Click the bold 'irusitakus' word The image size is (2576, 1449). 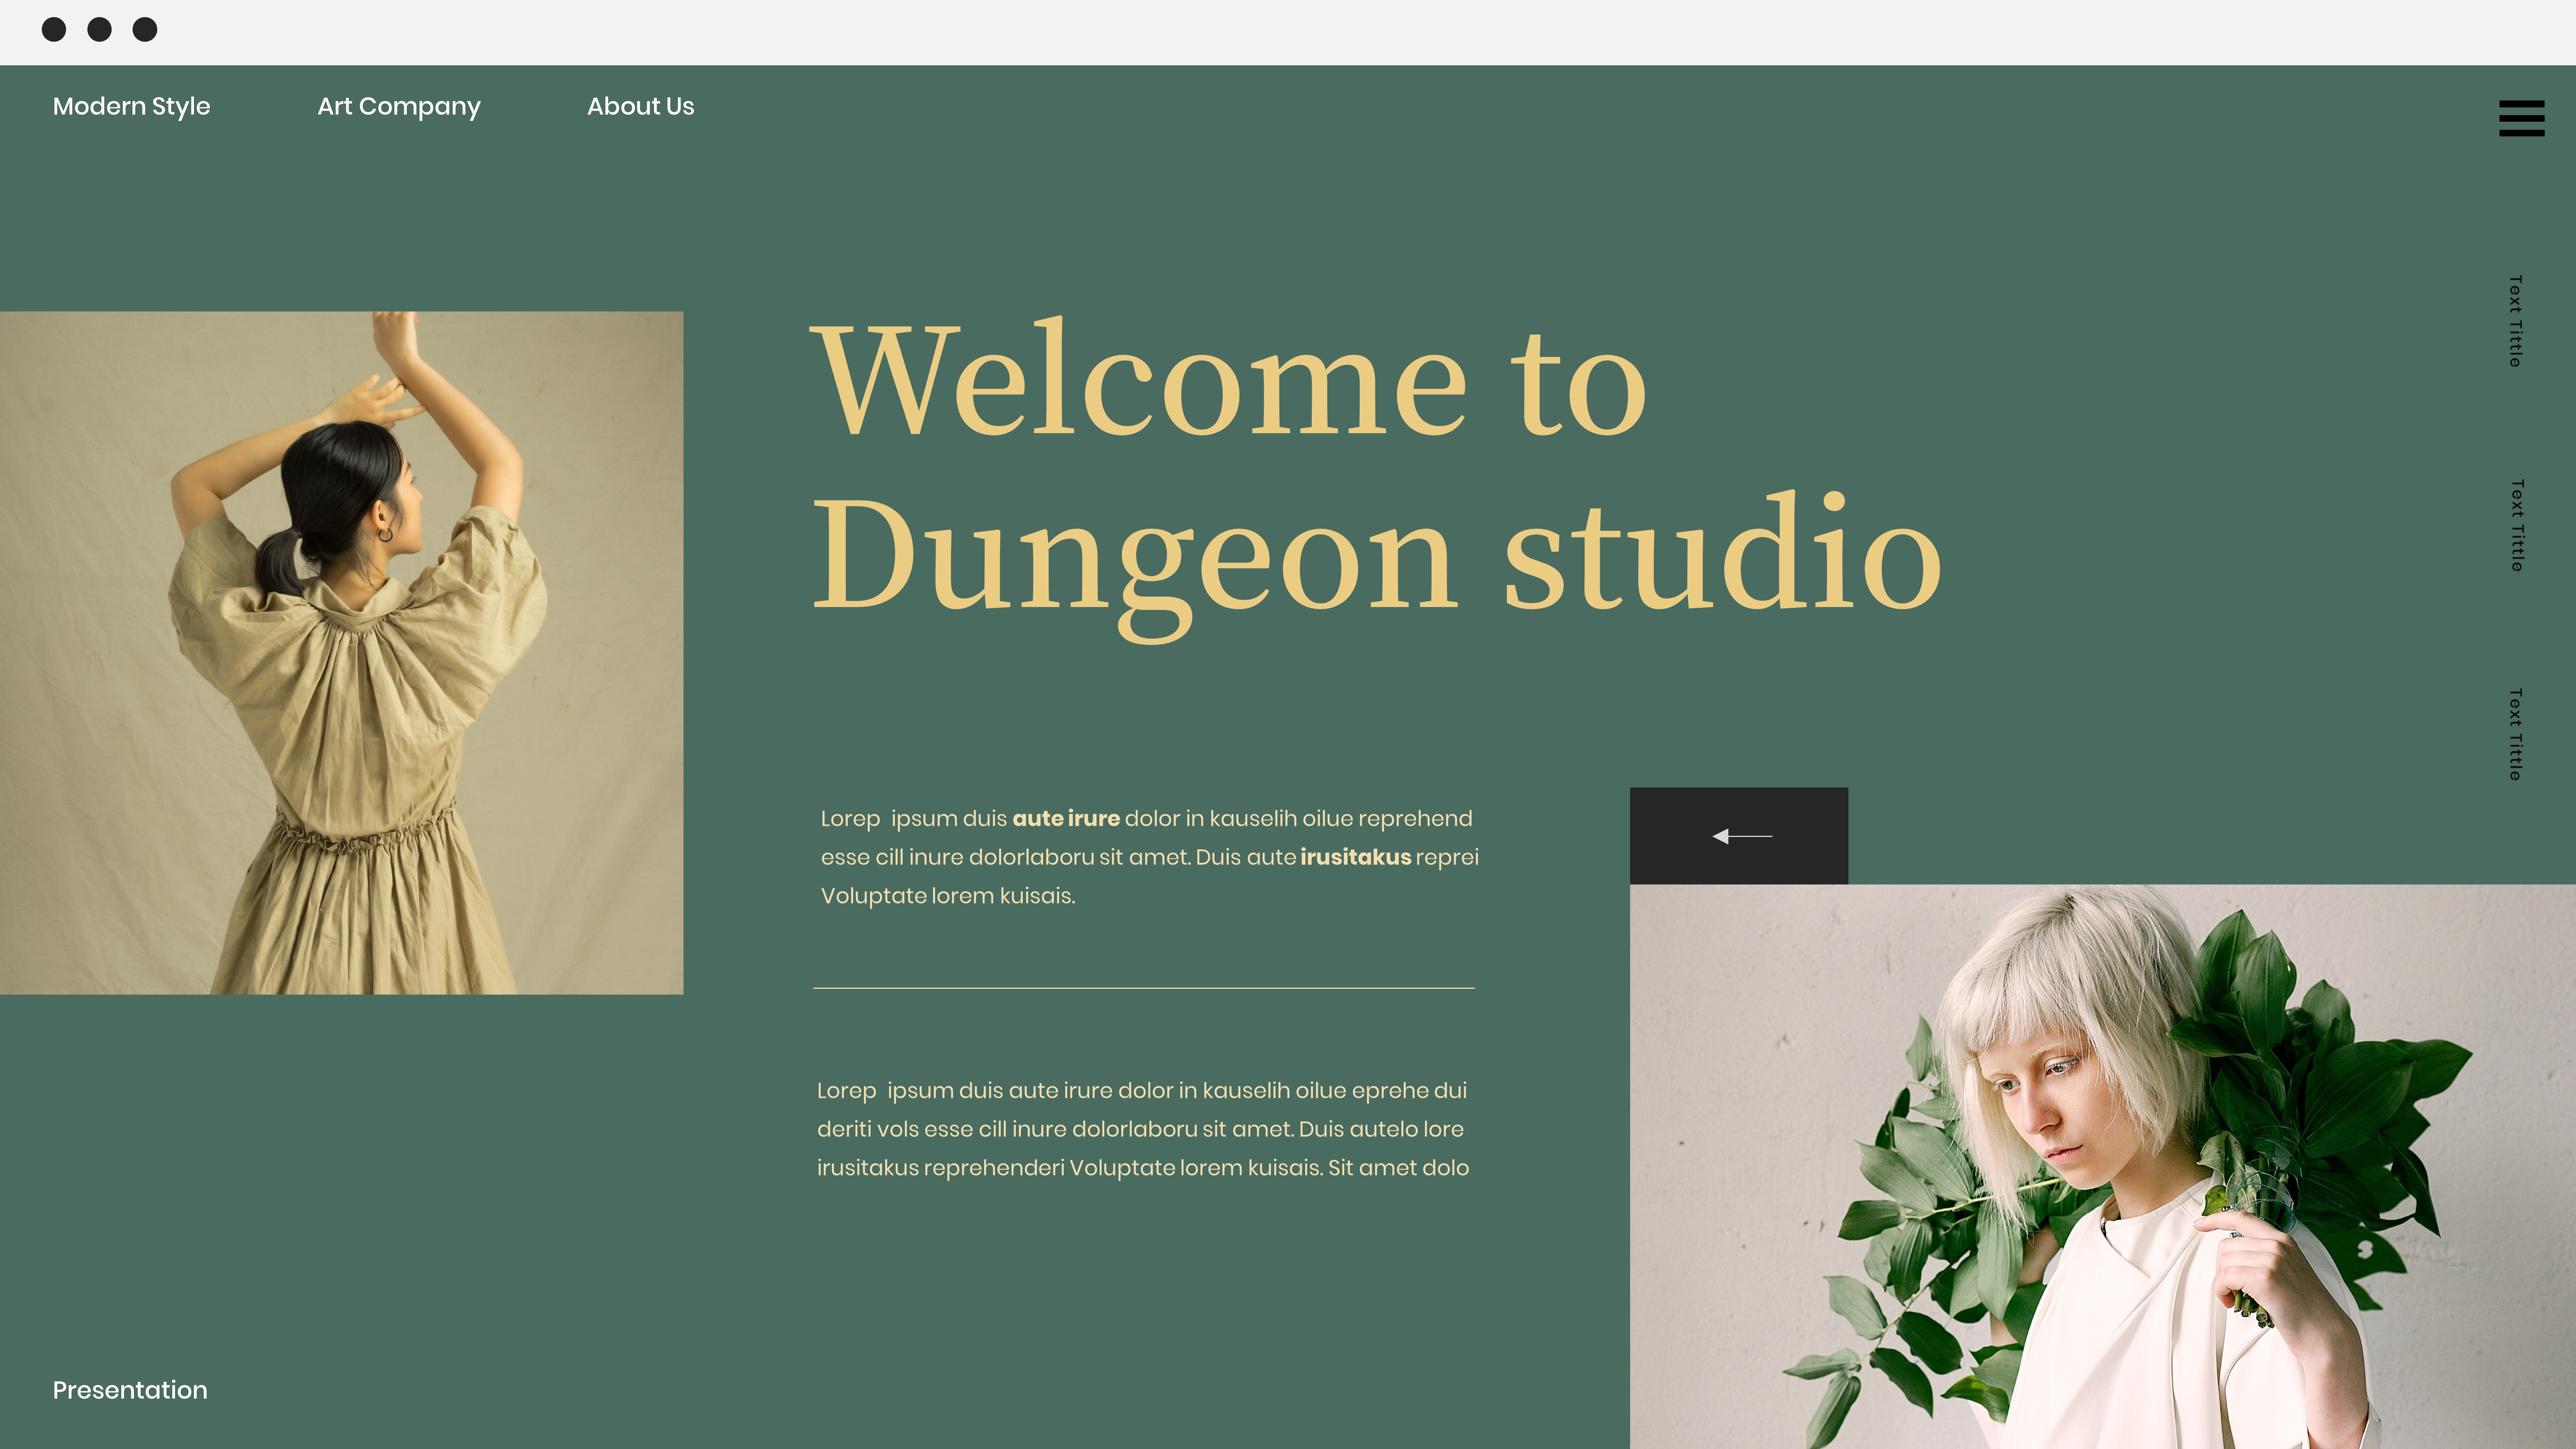point(1355,857)
